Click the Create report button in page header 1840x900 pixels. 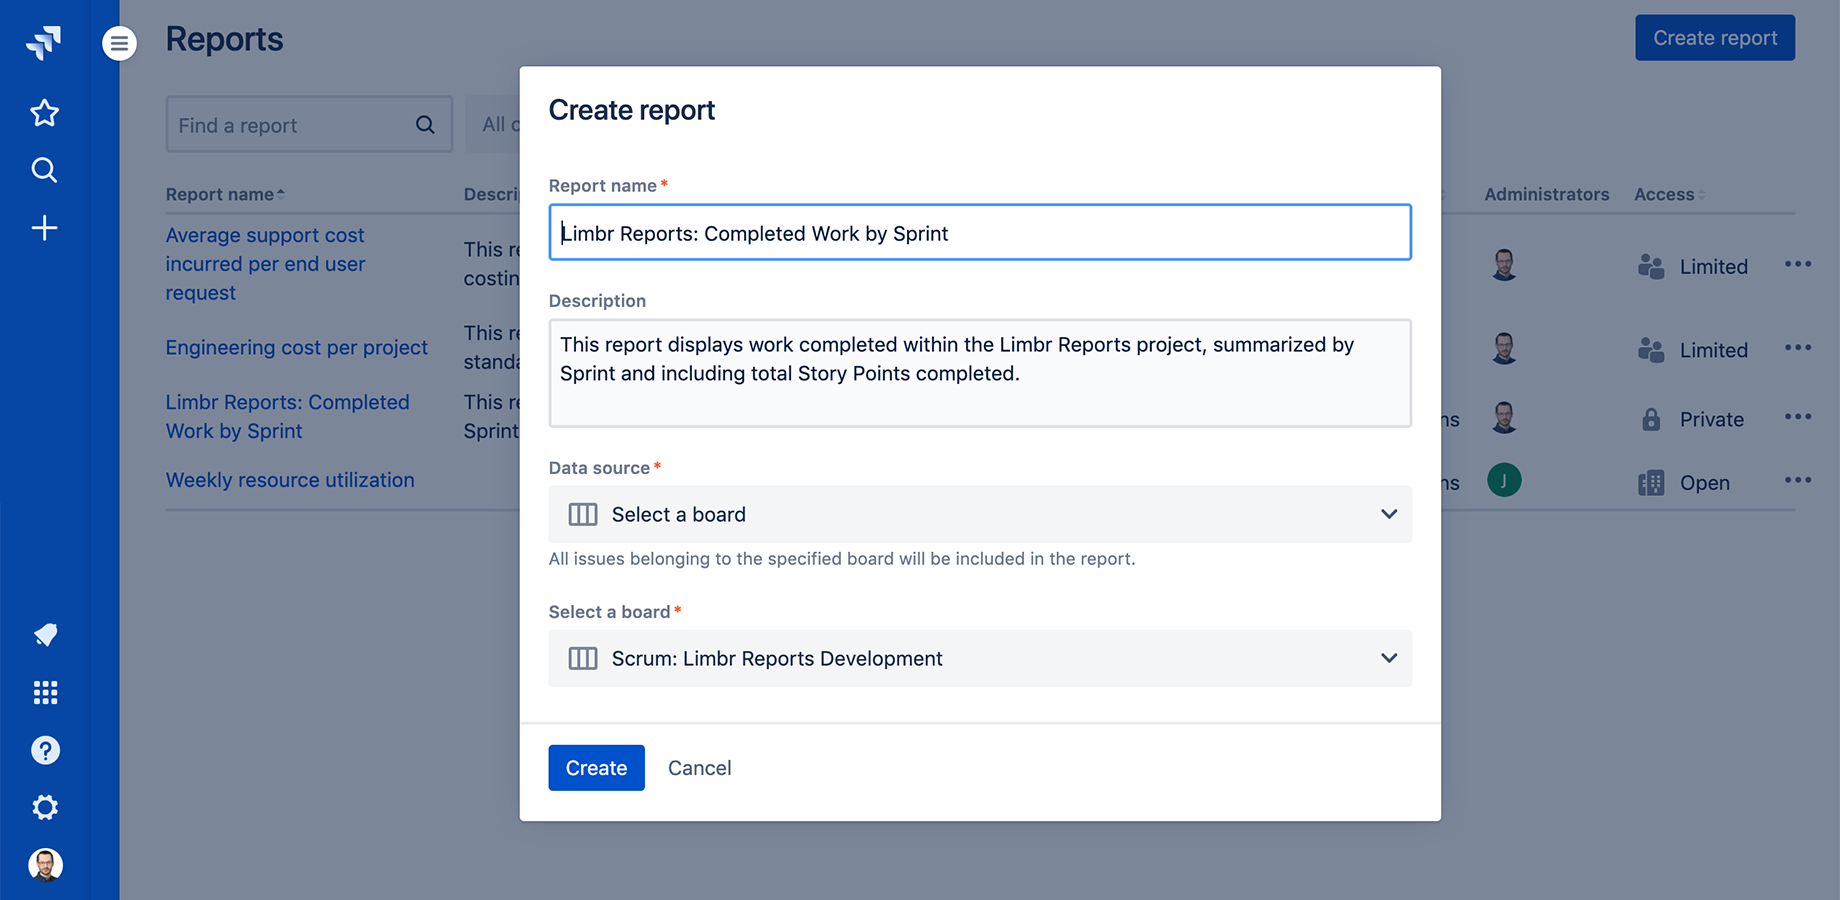(x=1715, y=38)
